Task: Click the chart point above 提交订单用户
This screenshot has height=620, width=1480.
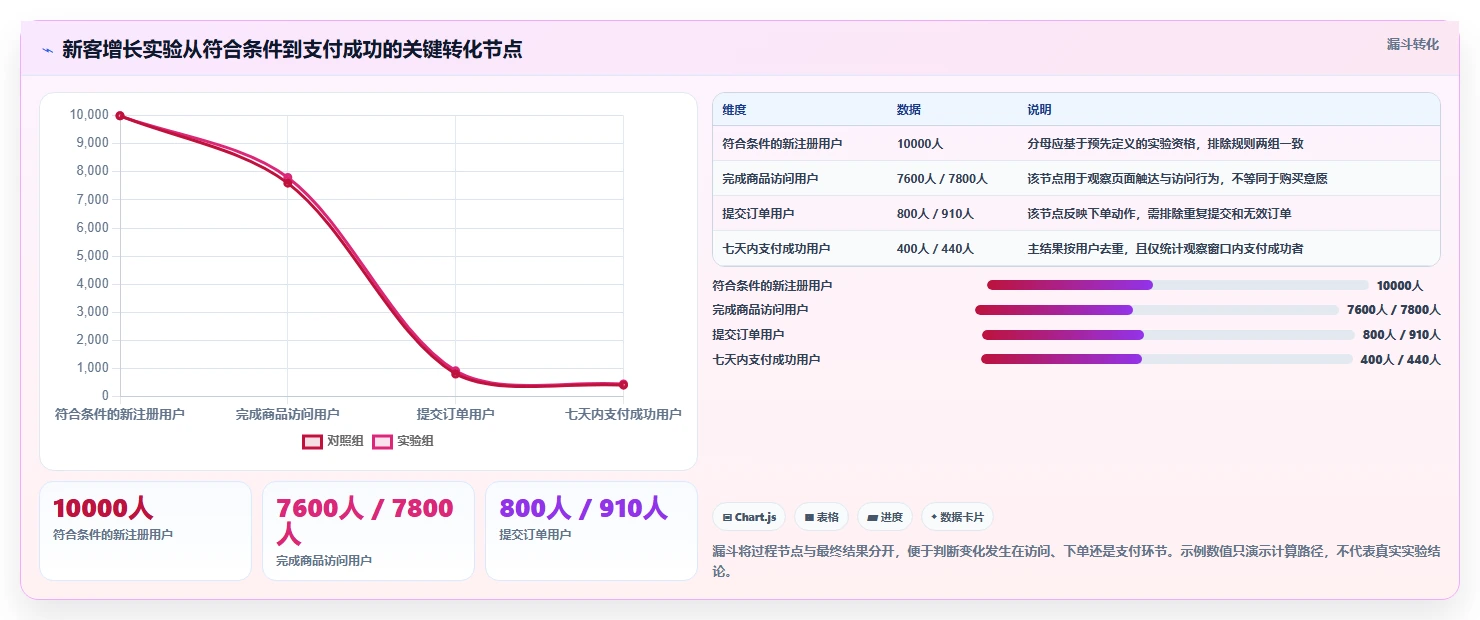Action: (455, 372)
